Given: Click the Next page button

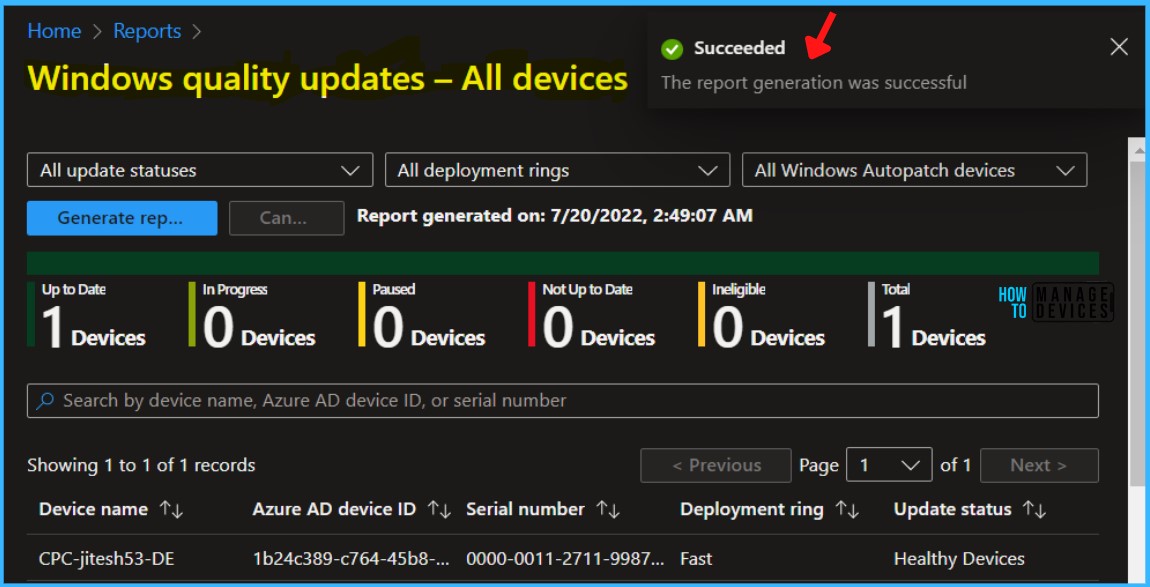Looking at the screenshot, I should 1039,465.
